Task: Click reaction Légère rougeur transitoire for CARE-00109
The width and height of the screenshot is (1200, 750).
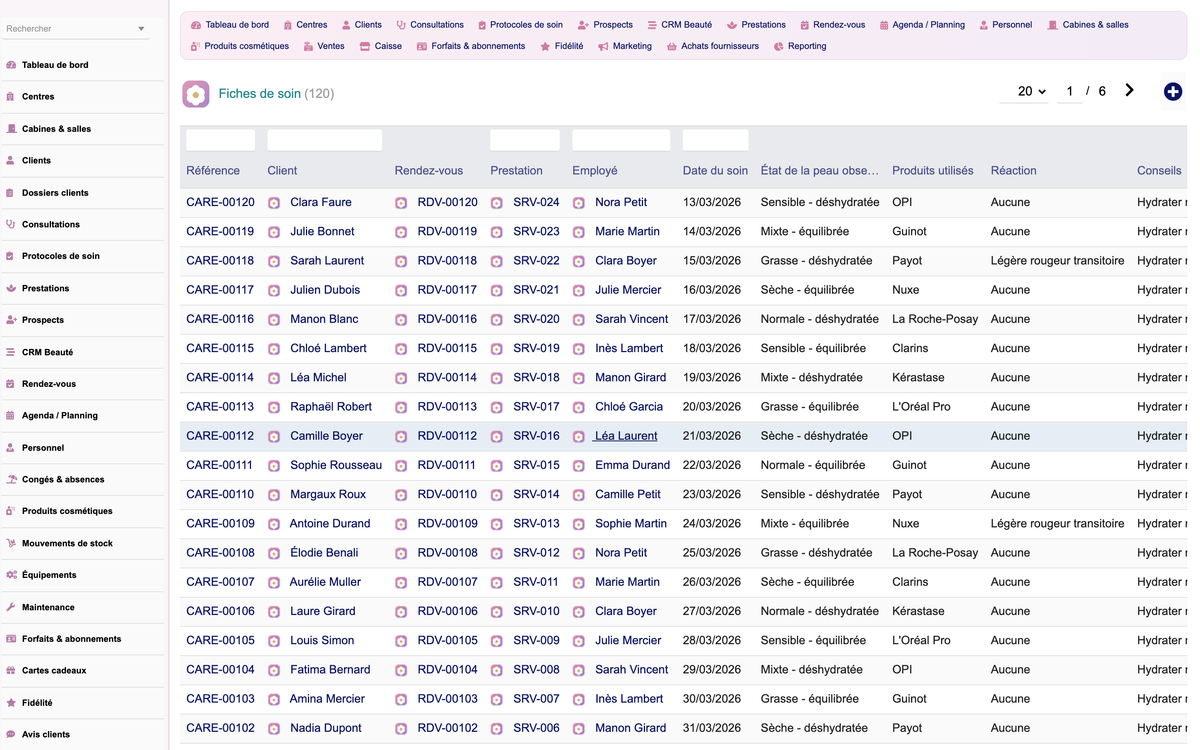Action: (1057, 524)
